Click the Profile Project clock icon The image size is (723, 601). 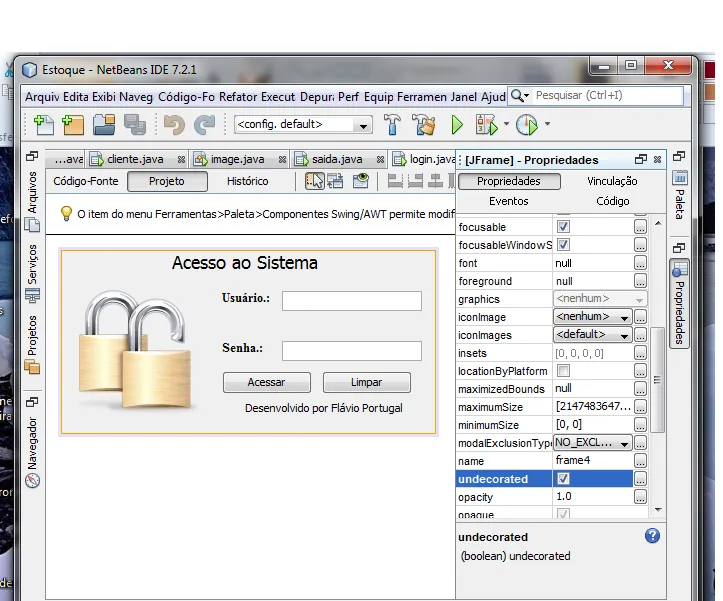527,125
